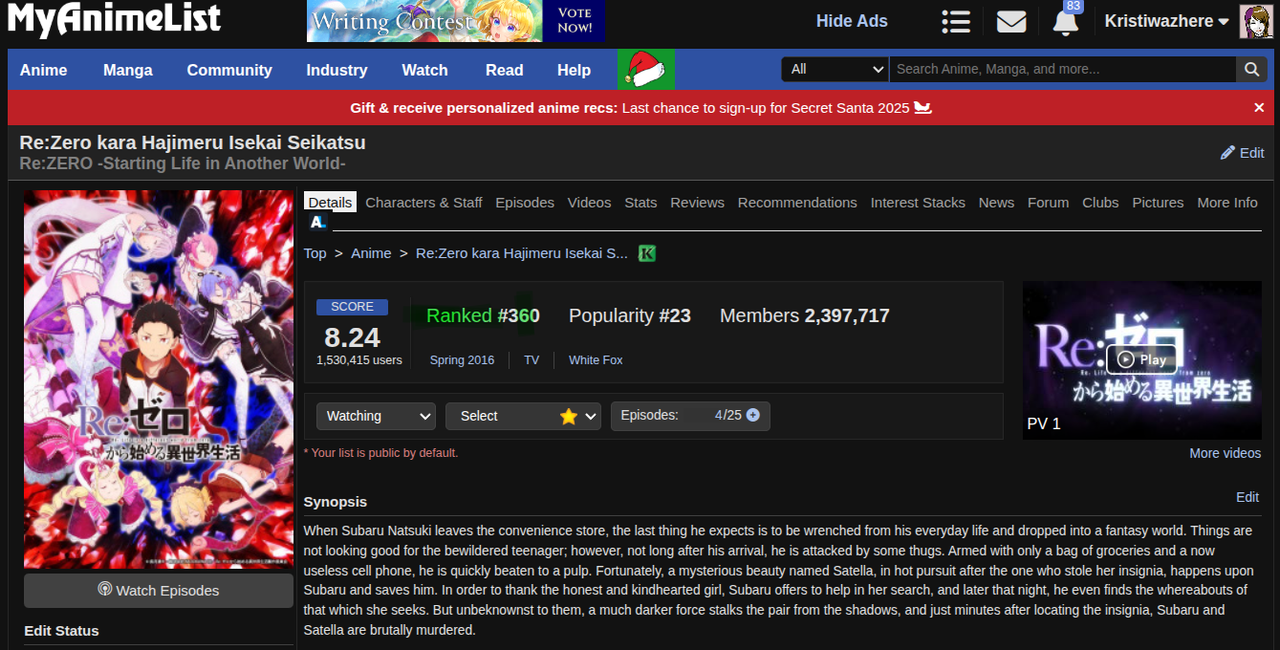Click the user profile avatar picture
Screen dimensions: 1280x650
point(1256,21)
